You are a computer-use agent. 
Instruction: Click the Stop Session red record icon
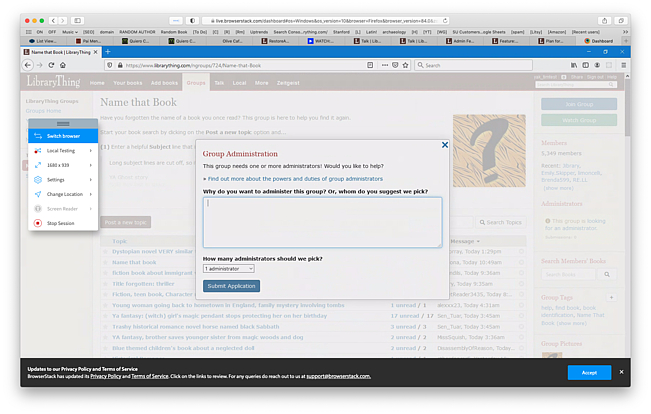38,223
